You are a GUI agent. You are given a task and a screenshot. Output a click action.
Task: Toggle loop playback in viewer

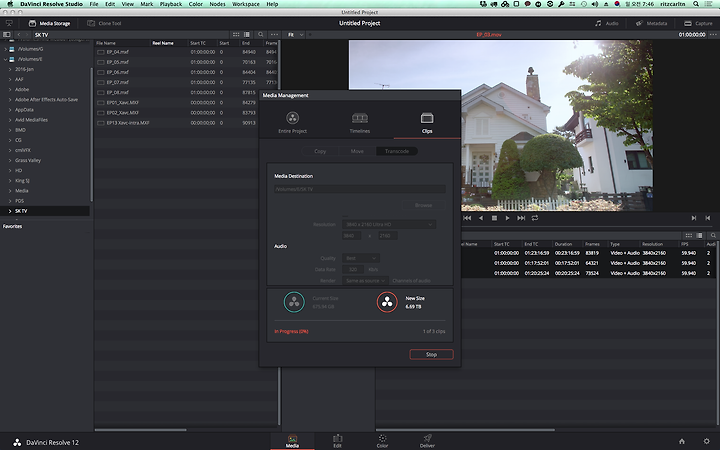click(x=535, y=218)
